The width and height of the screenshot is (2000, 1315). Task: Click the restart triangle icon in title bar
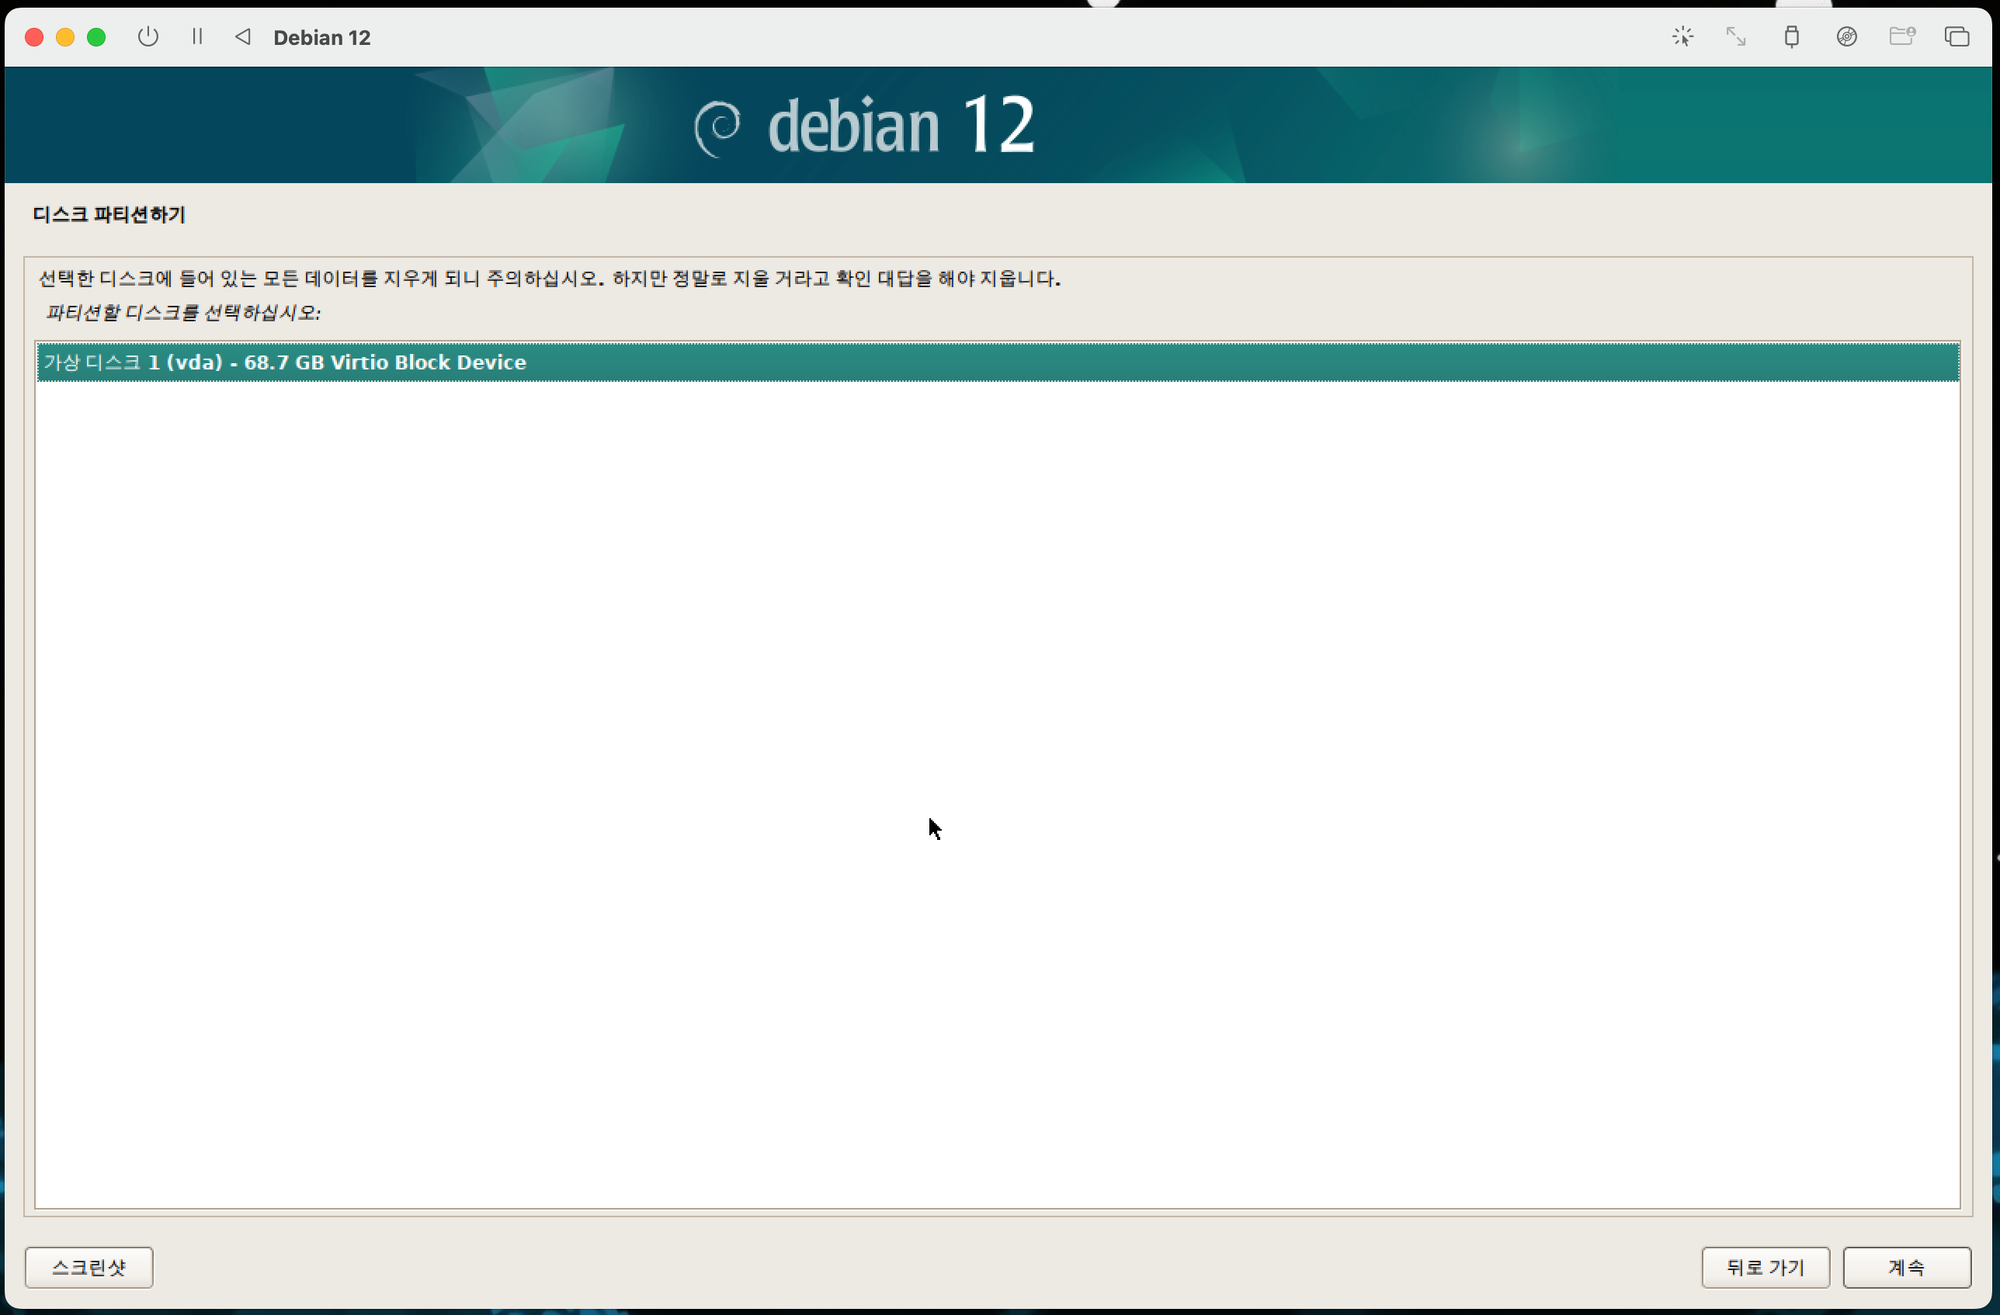243,37
